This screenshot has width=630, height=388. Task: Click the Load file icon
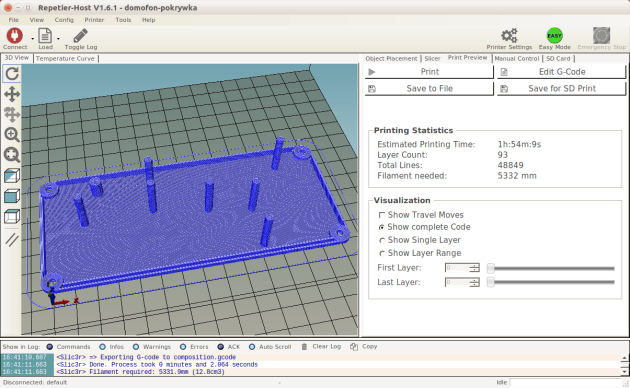[45, 35]
